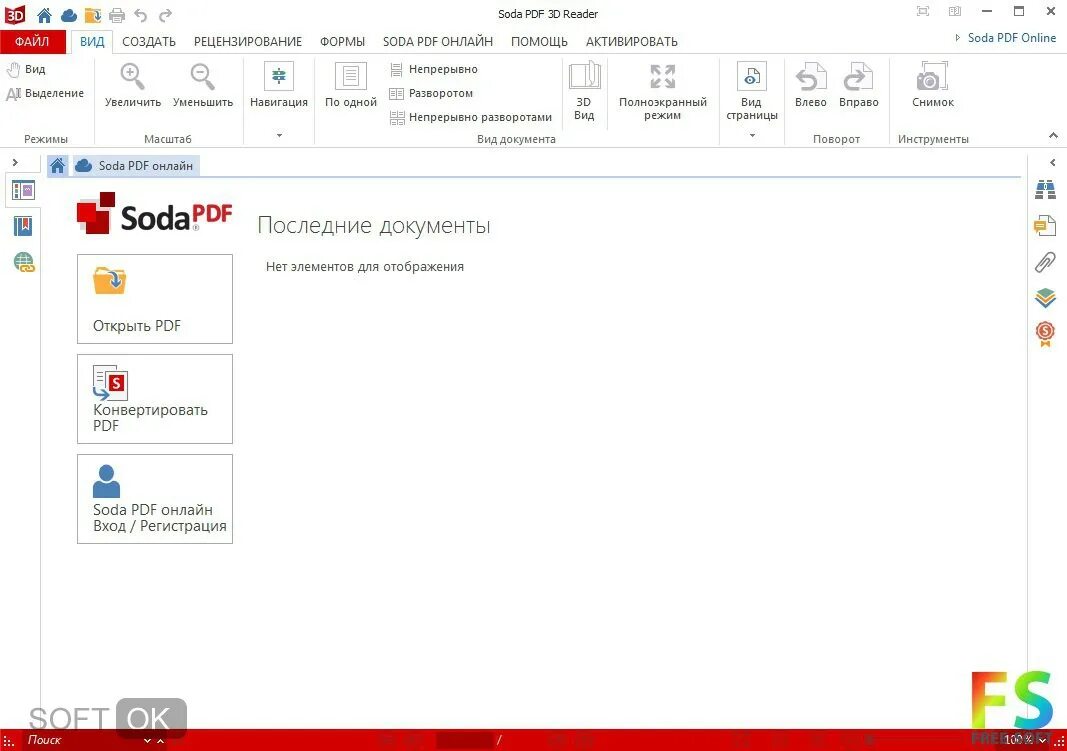The height and width of the screenshot is (751, 1067).
Task: Open the search options dropdown arrow
Action: point(147,741)
